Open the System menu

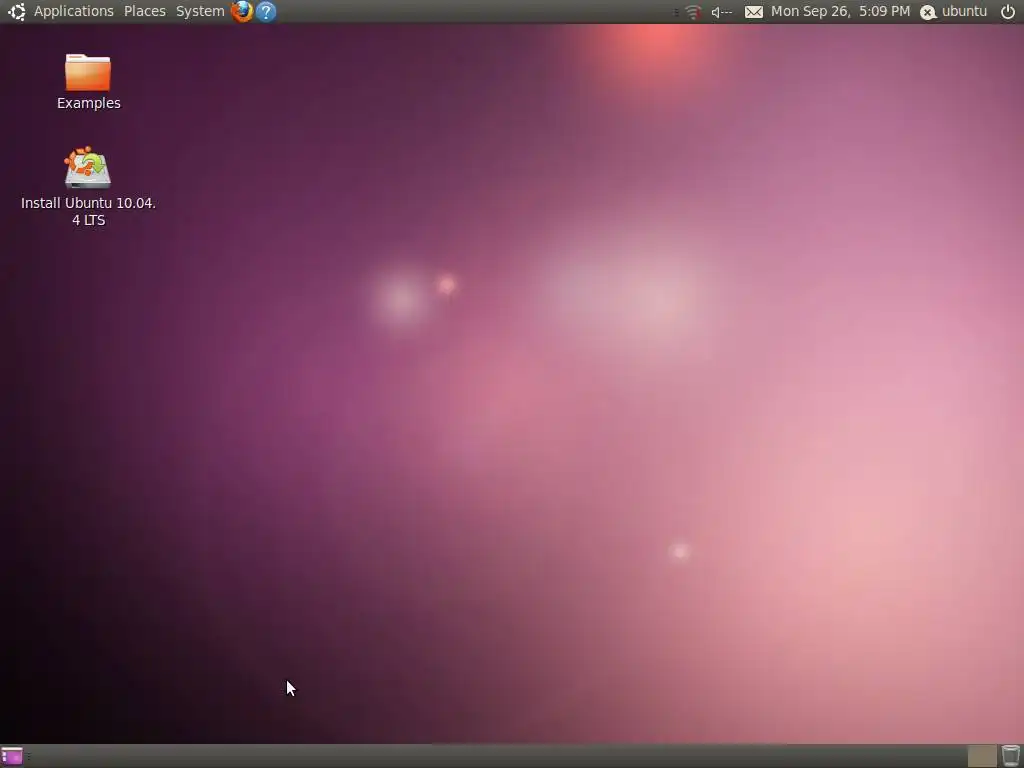click(x=200, y=11)
